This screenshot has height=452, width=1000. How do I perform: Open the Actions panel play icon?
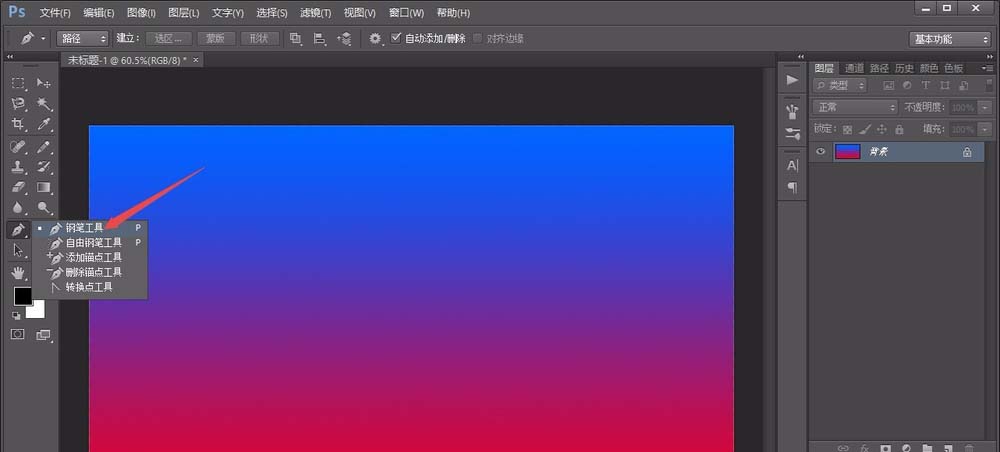(x=792, y=80)
